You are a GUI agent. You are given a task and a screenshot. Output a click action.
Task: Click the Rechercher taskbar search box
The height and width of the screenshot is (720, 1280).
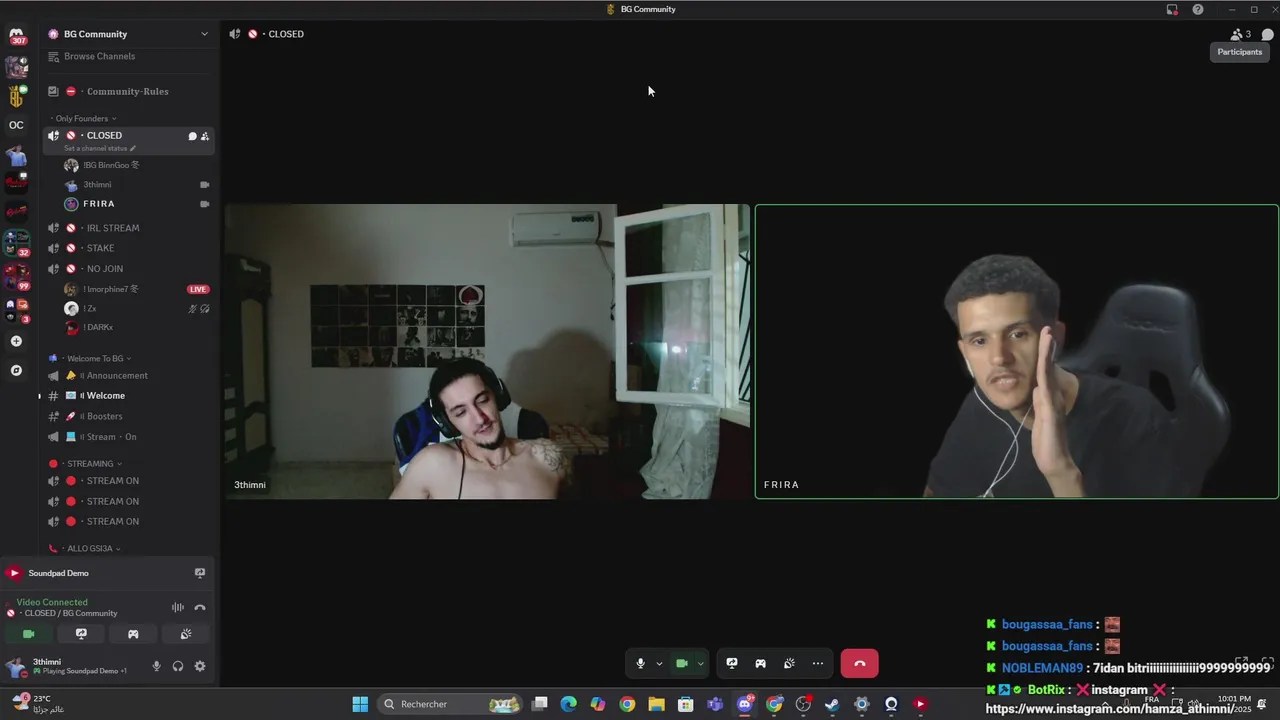[451, 704]
